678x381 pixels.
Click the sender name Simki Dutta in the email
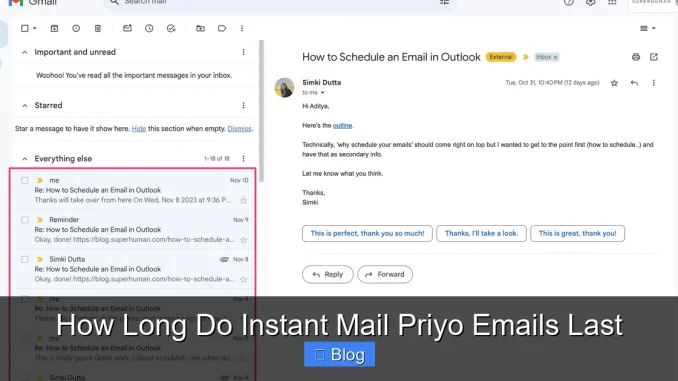pyautogui.click(x=321, y=83)
